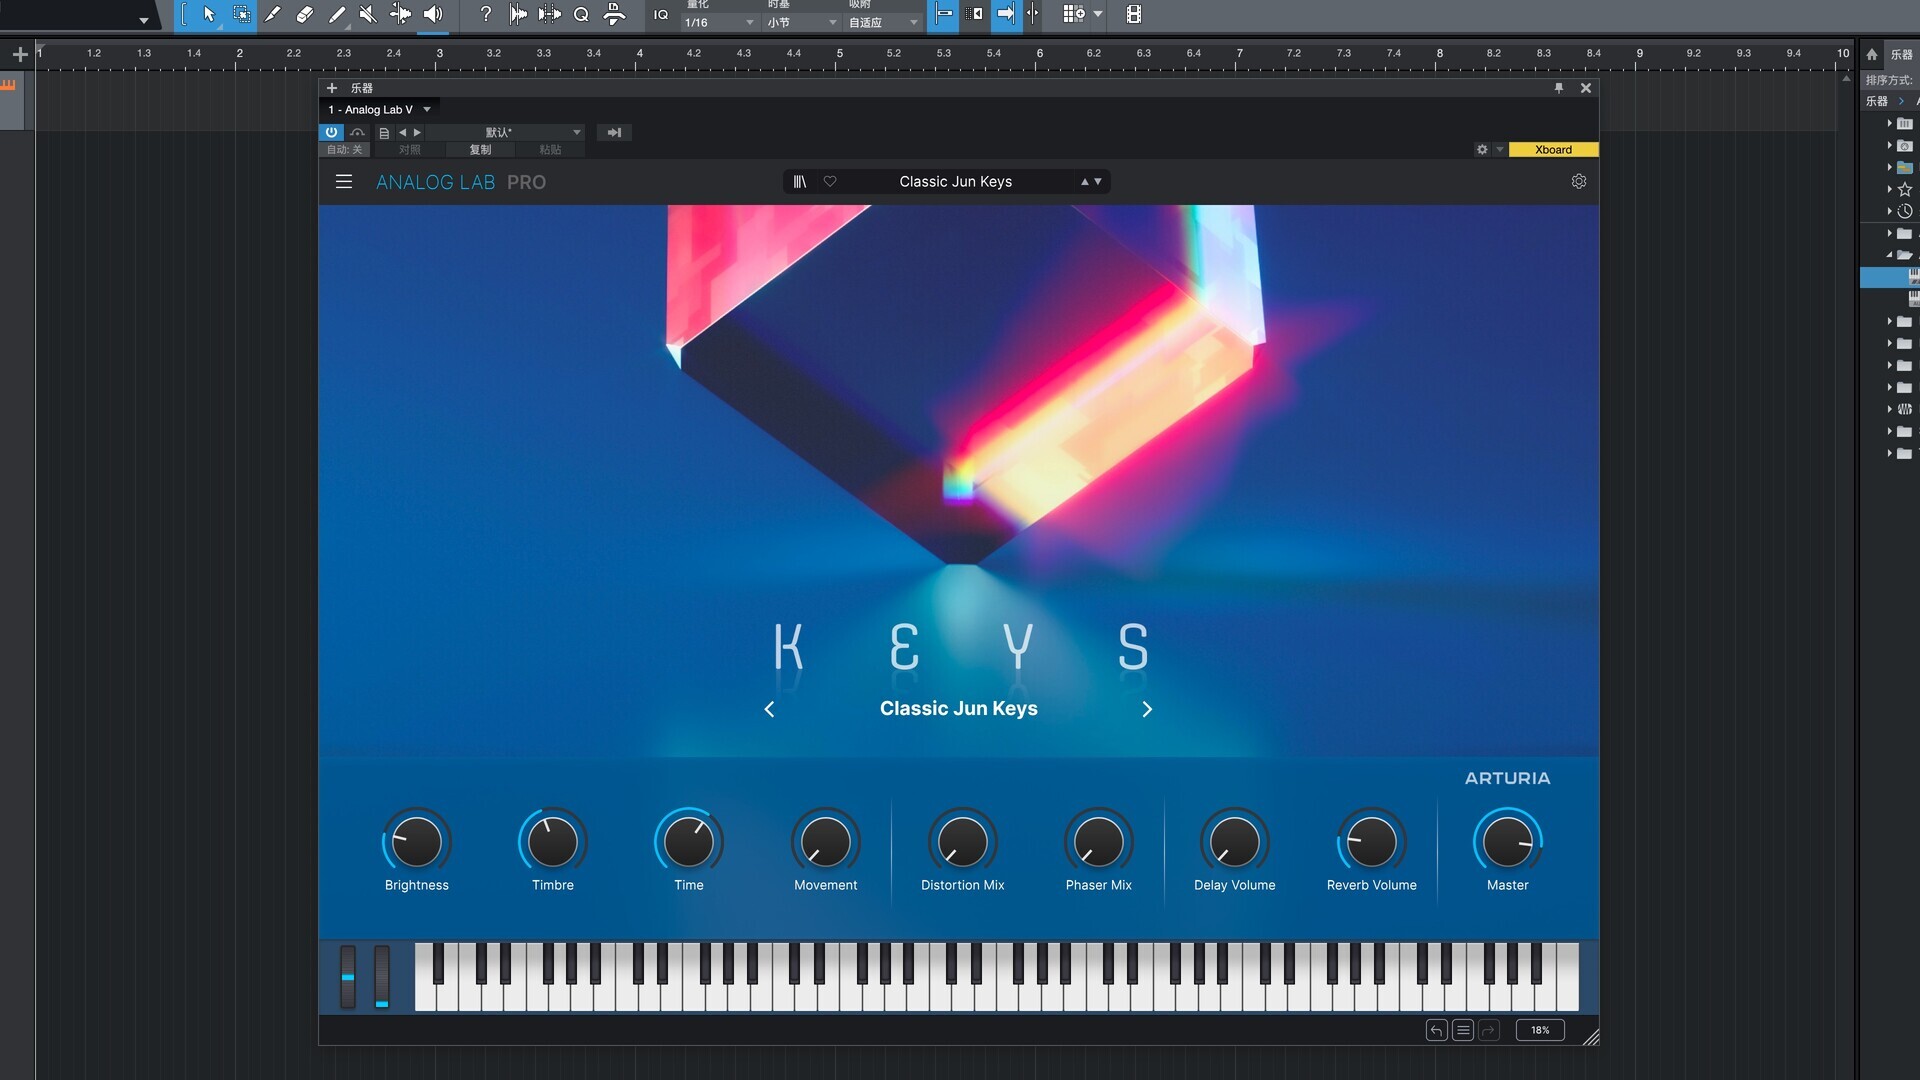This screenshot has height=1080, width=1920.
Task: Open Analog Lab preset library browser
Action: click(799, 182)
